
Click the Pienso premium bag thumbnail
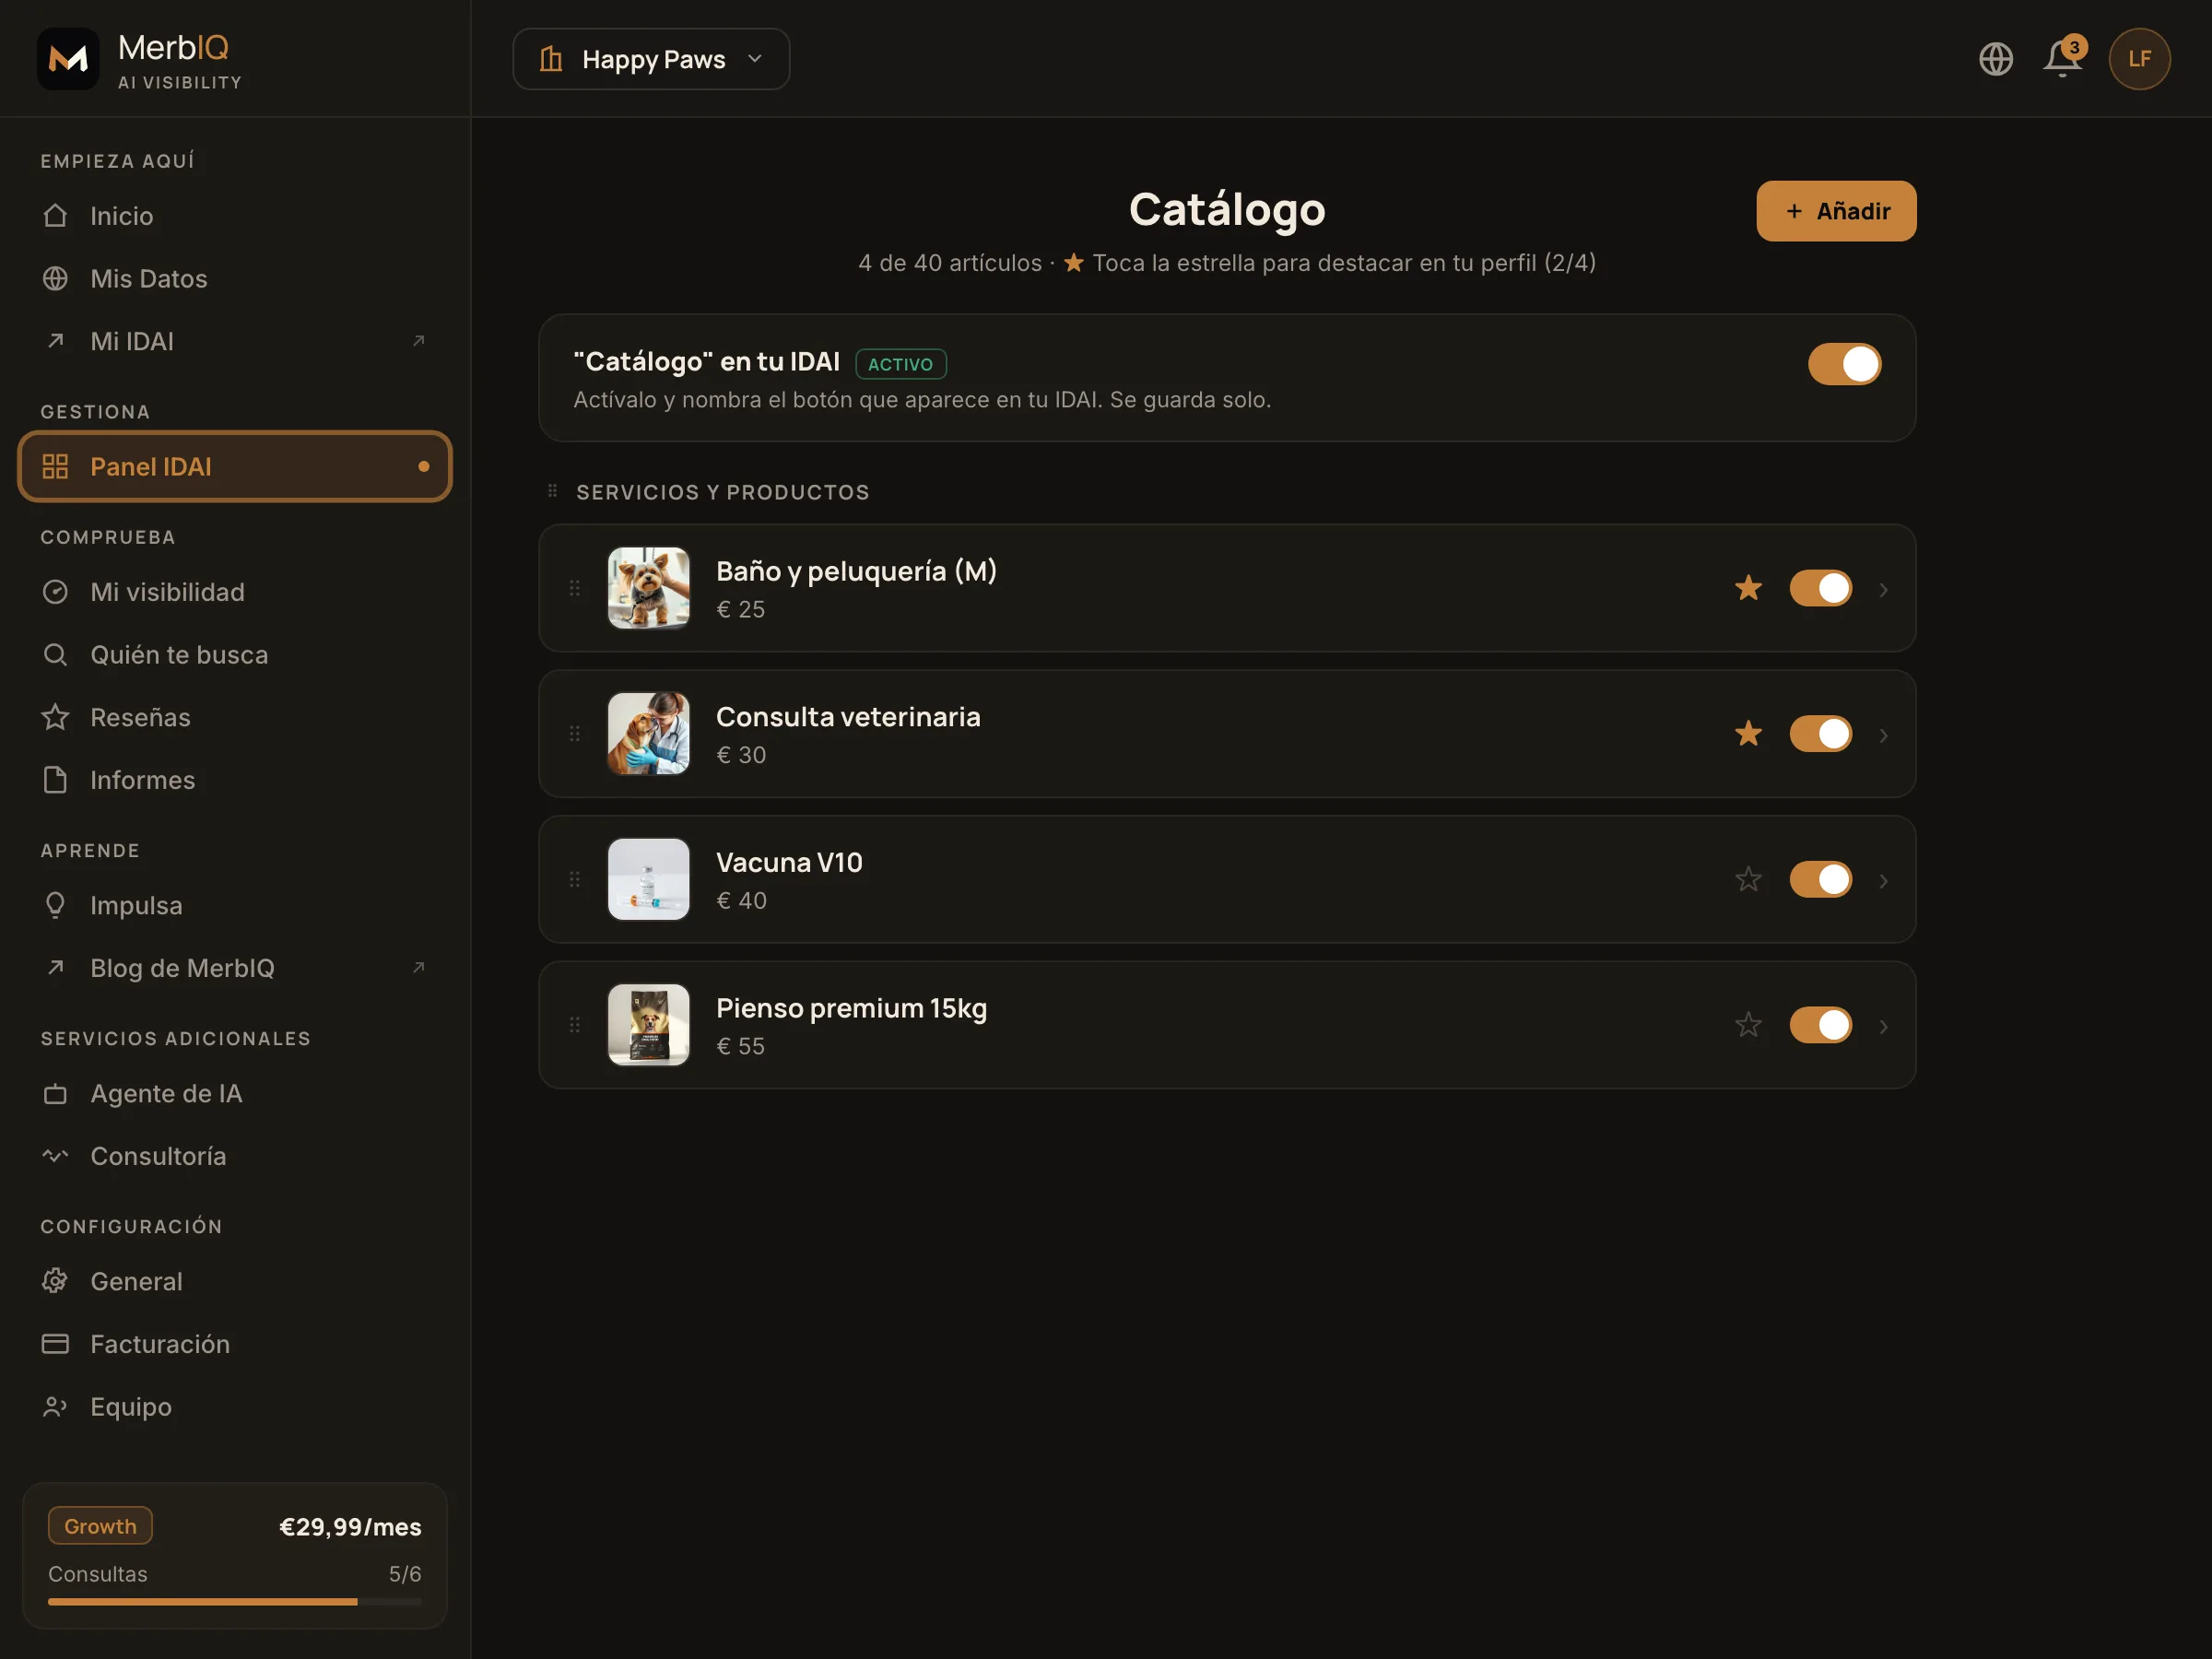[648, 1025]
